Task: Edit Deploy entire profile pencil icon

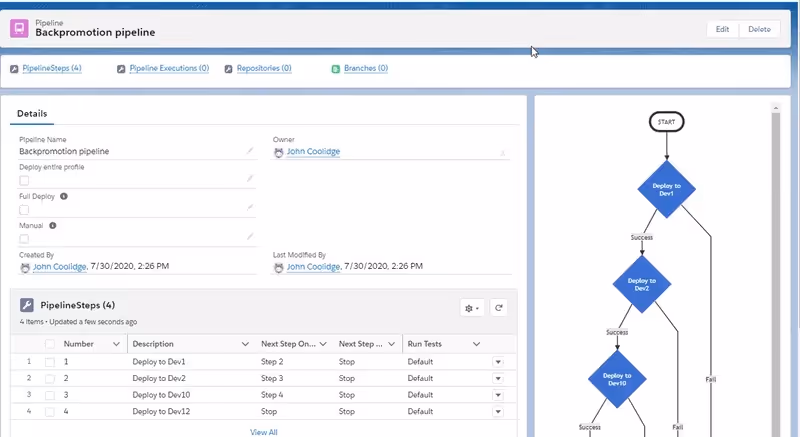Action: (249, 178)
